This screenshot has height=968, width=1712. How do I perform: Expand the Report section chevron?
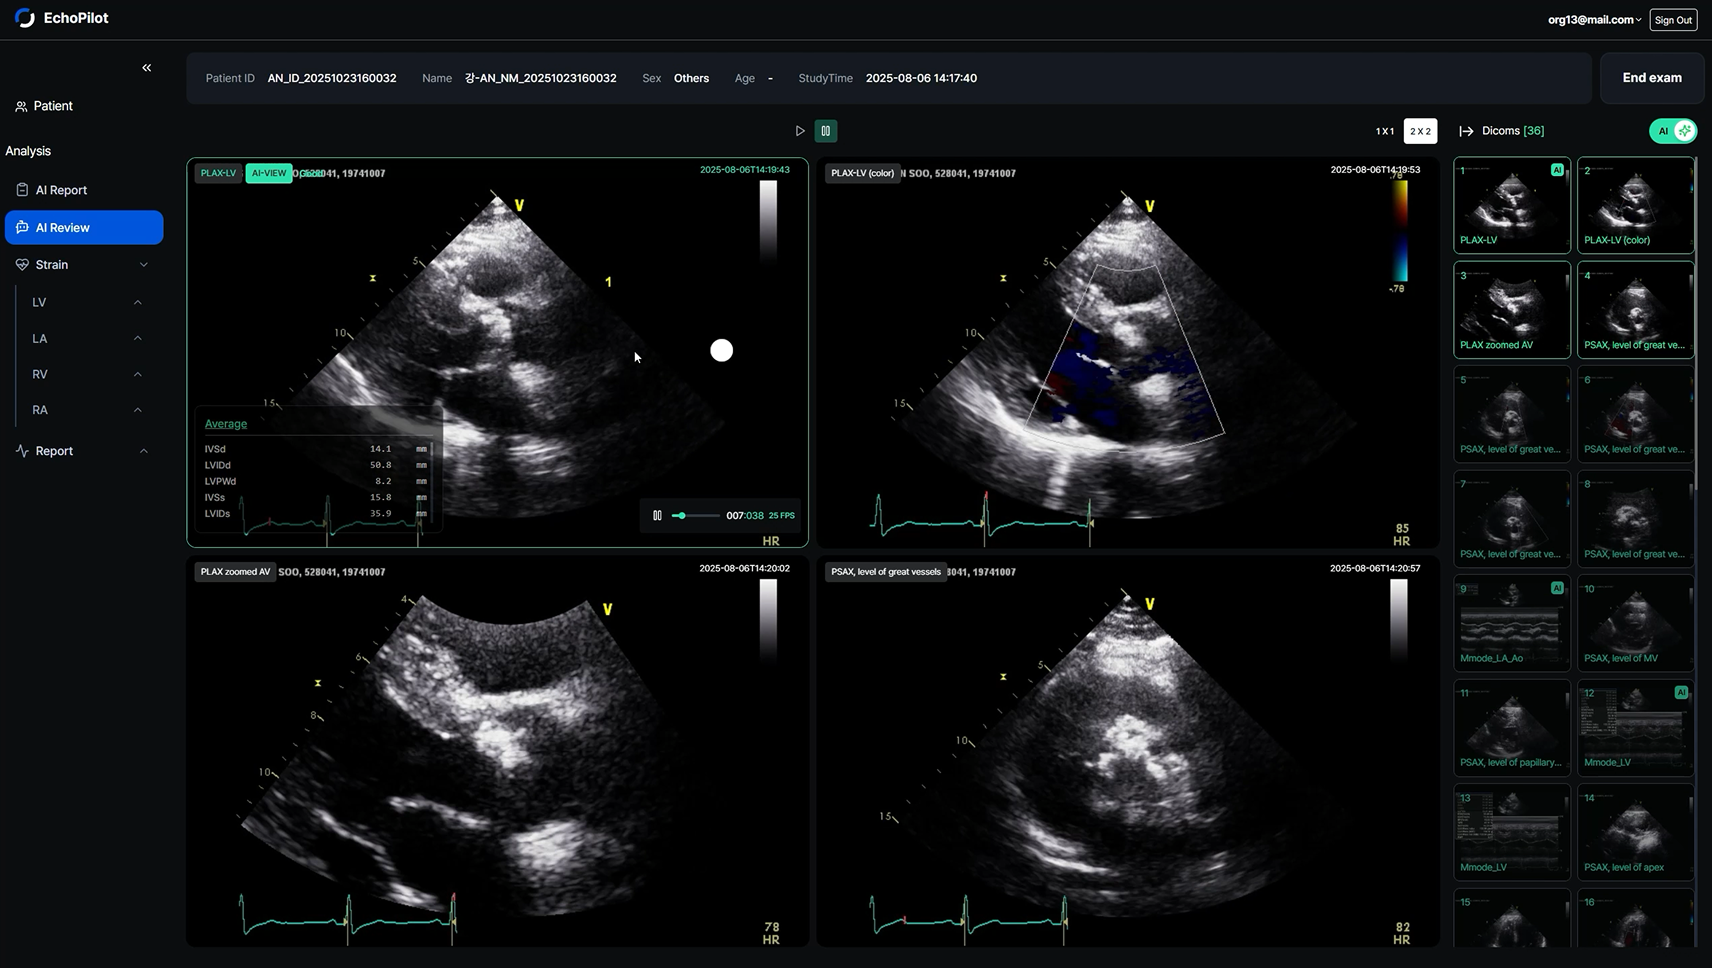coord(143,451)
